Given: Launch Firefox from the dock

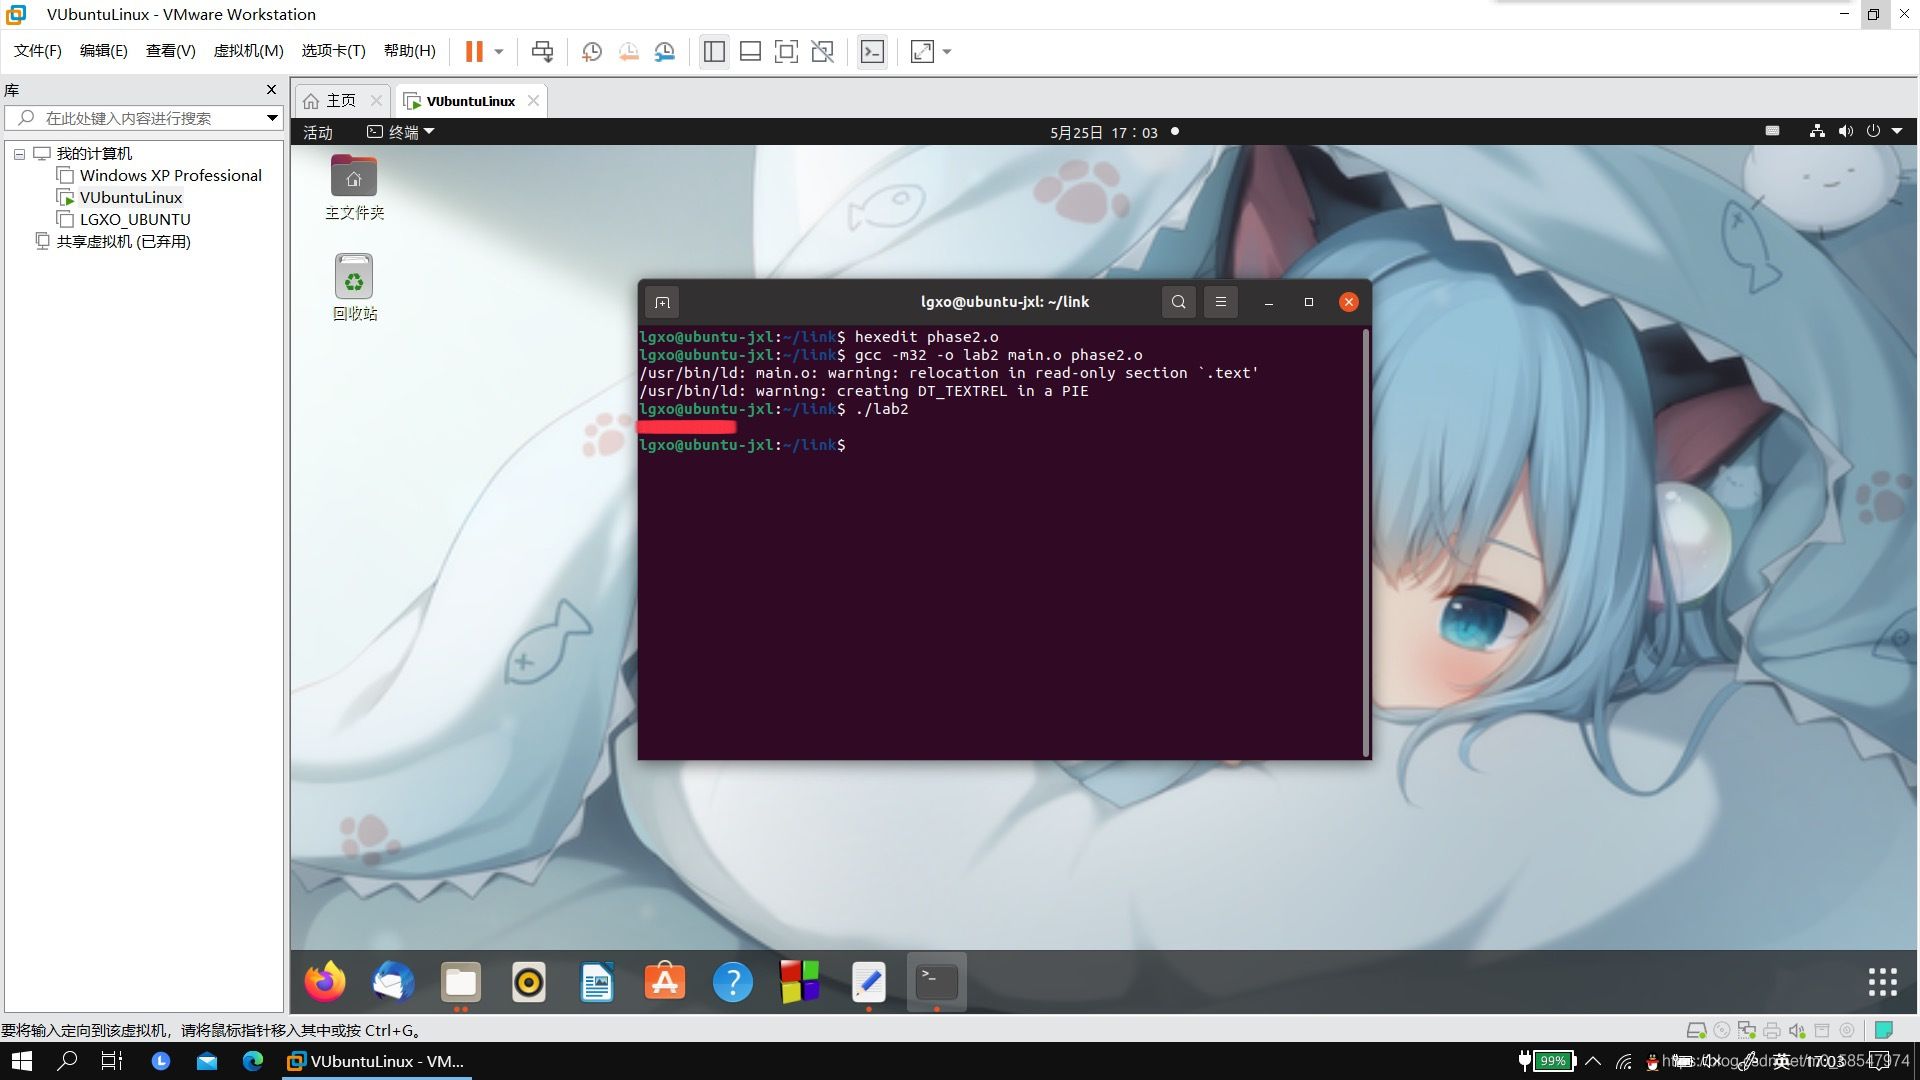Looking at the screenshot, I should pos(324,982).
